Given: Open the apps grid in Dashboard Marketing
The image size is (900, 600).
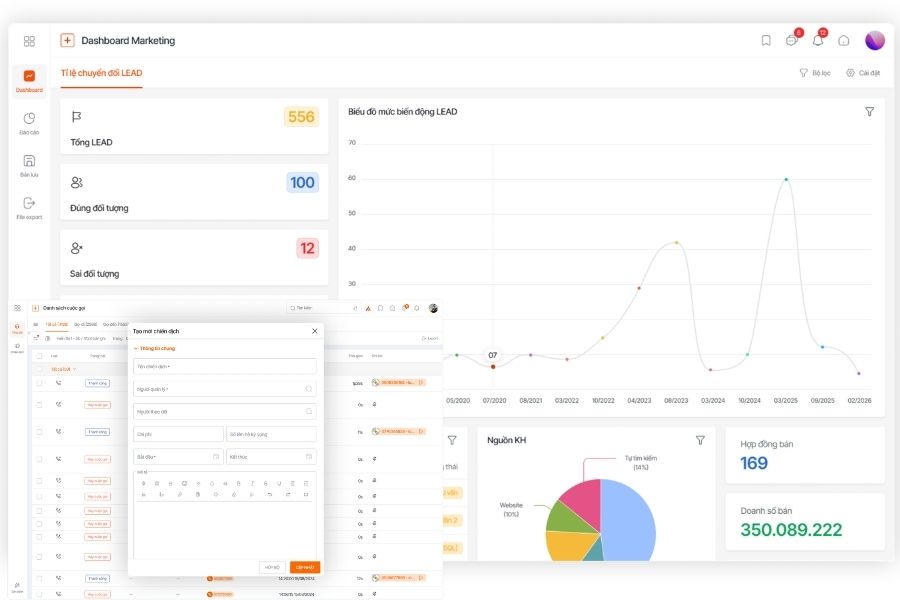Looking at the screenshot, I should point(29,41).
